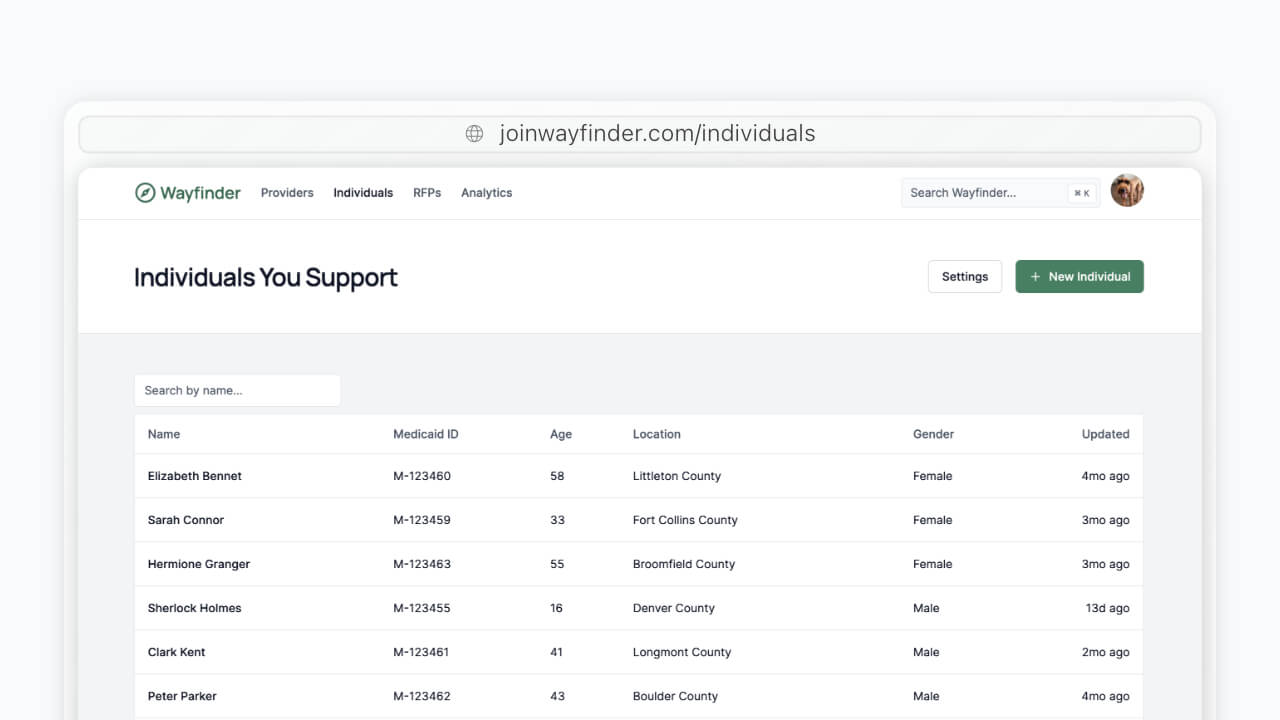The height and width of the screenshot is (720, 1280).
Task: Click the Search Wayfinder input box
Action: 985,192
